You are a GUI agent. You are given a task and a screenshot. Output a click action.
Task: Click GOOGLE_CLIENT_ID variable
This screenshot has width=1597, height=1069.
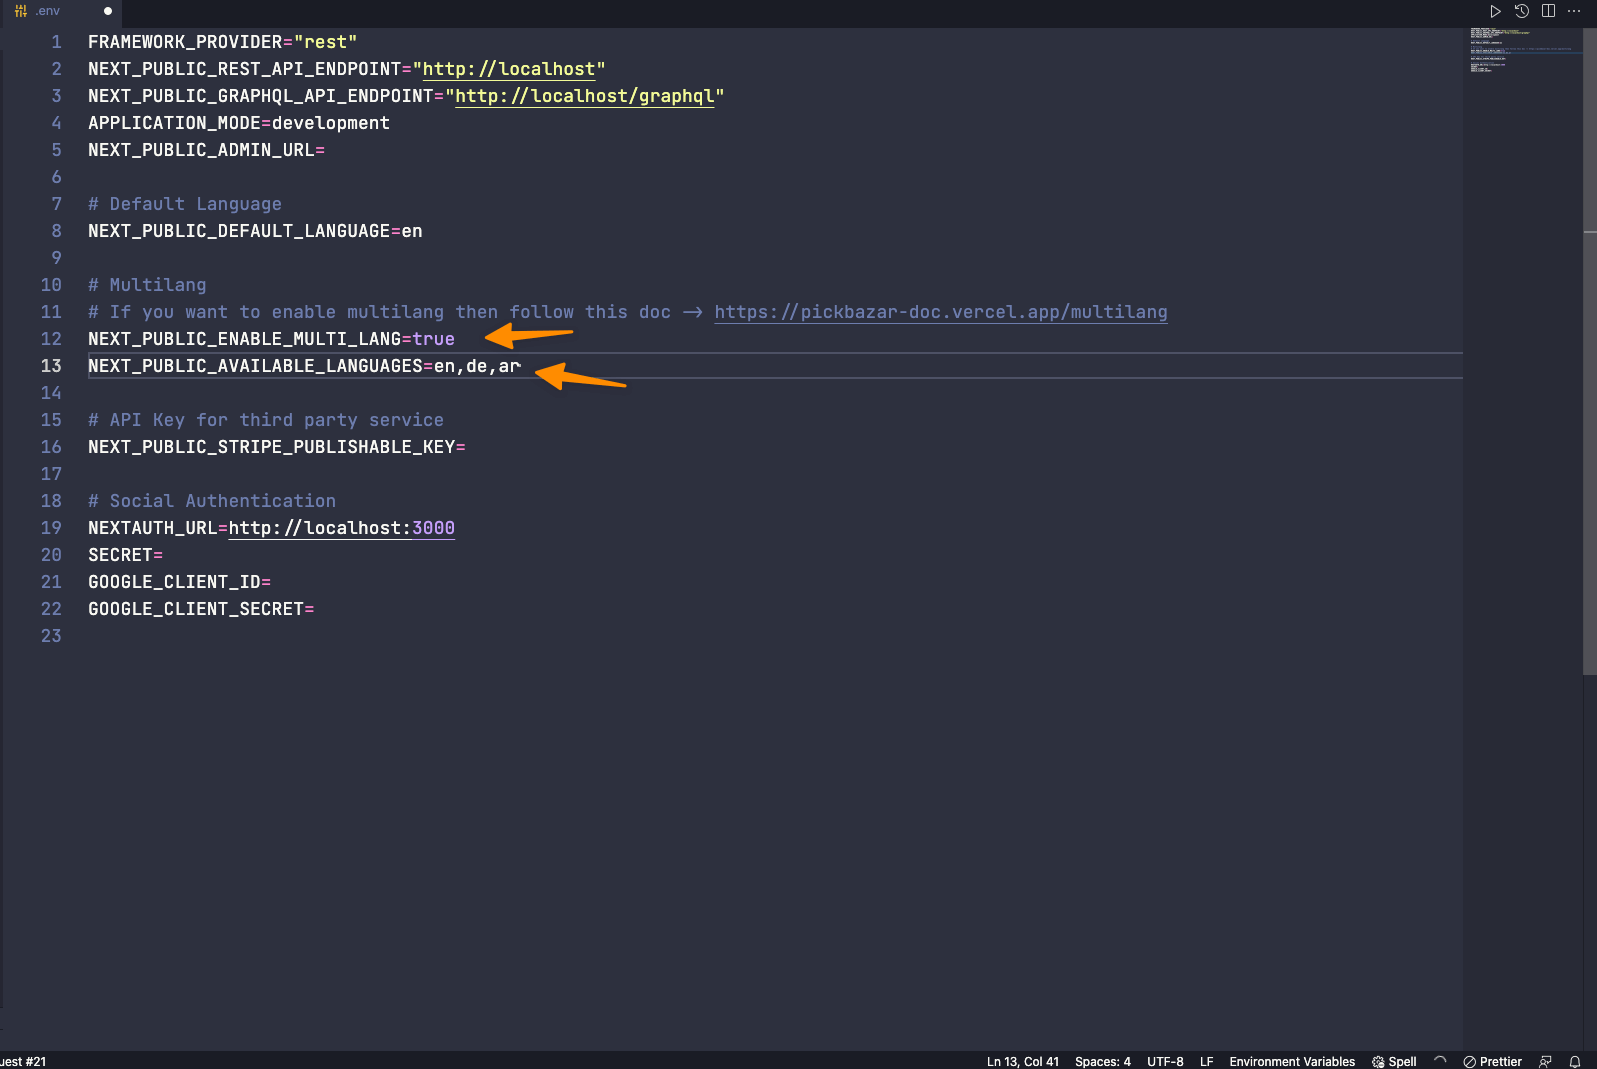coord(174,582)
